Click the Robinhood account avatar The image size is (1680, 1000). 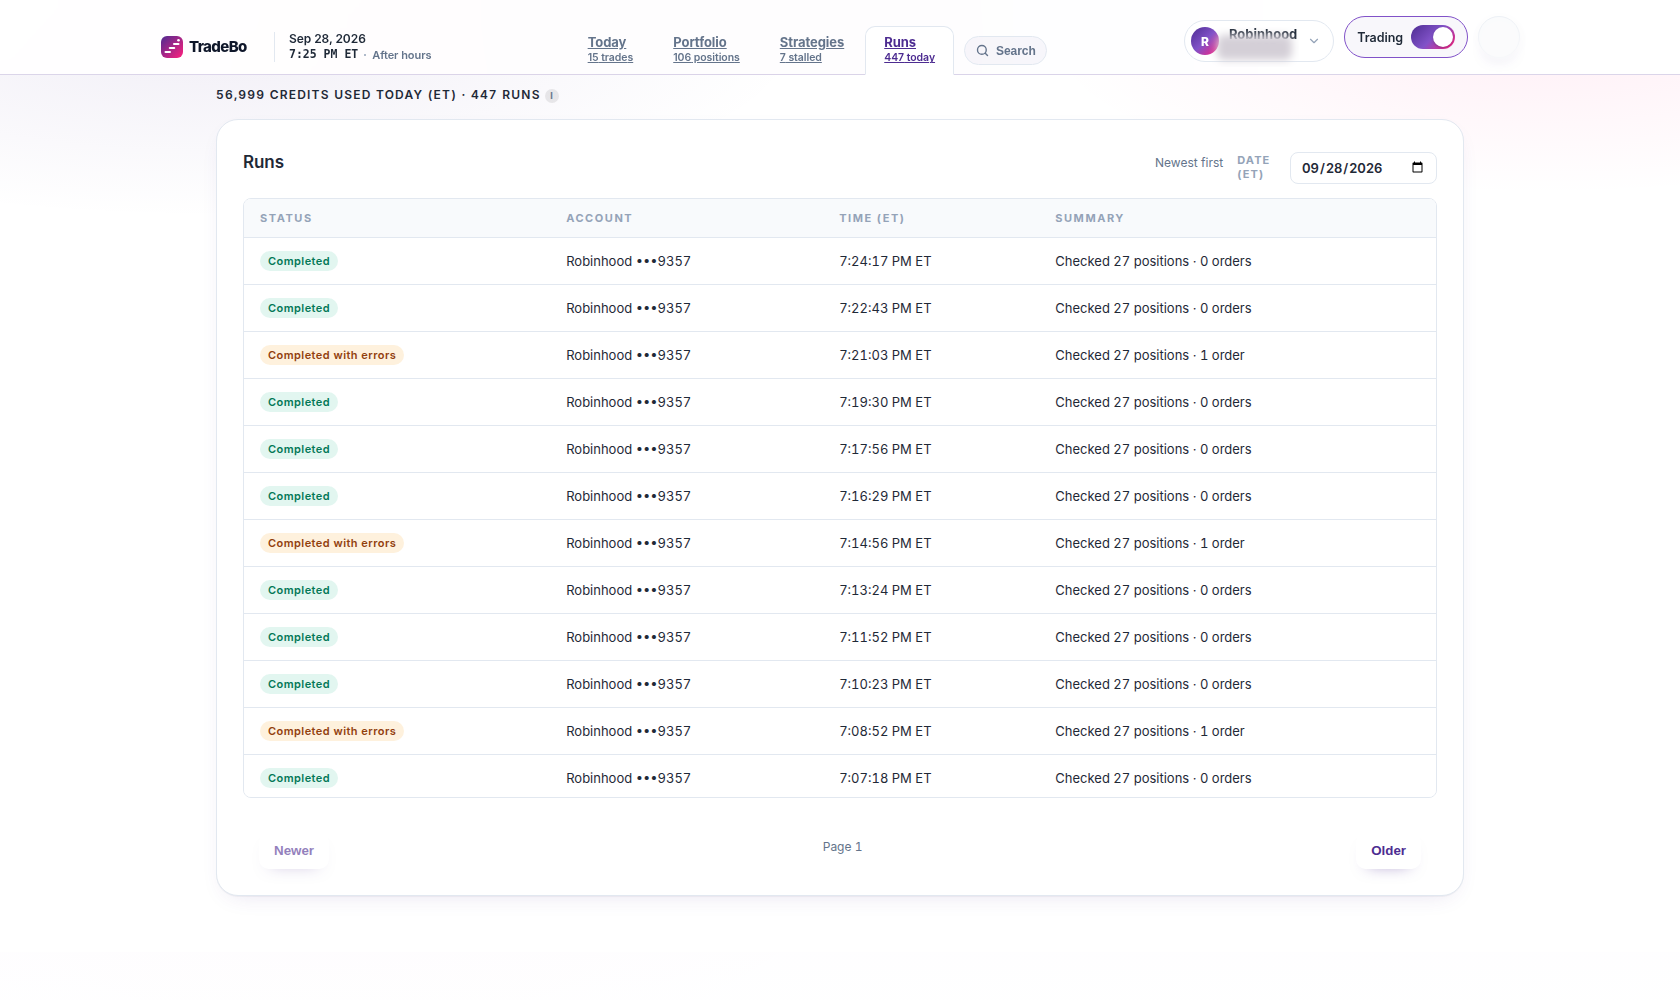(1205, 42)
